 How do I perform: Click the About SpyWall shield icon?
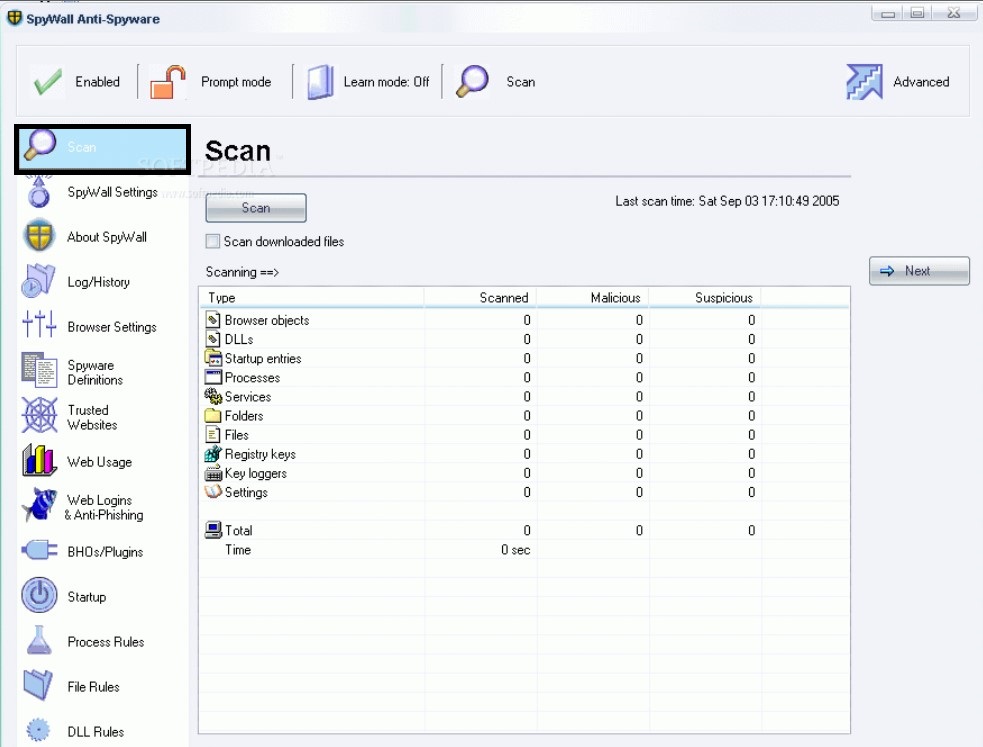coord(39,236)
